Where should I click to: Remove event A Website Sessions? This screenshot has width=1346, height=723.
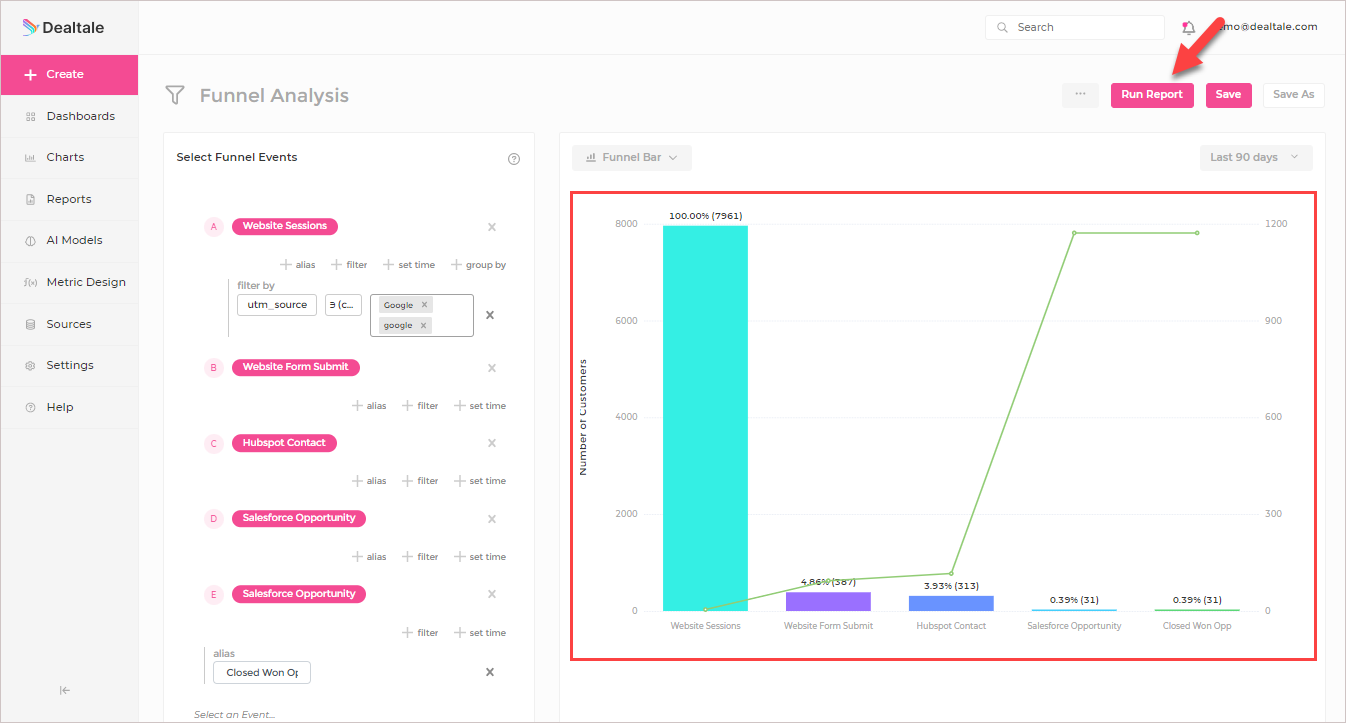pos(492,227)
